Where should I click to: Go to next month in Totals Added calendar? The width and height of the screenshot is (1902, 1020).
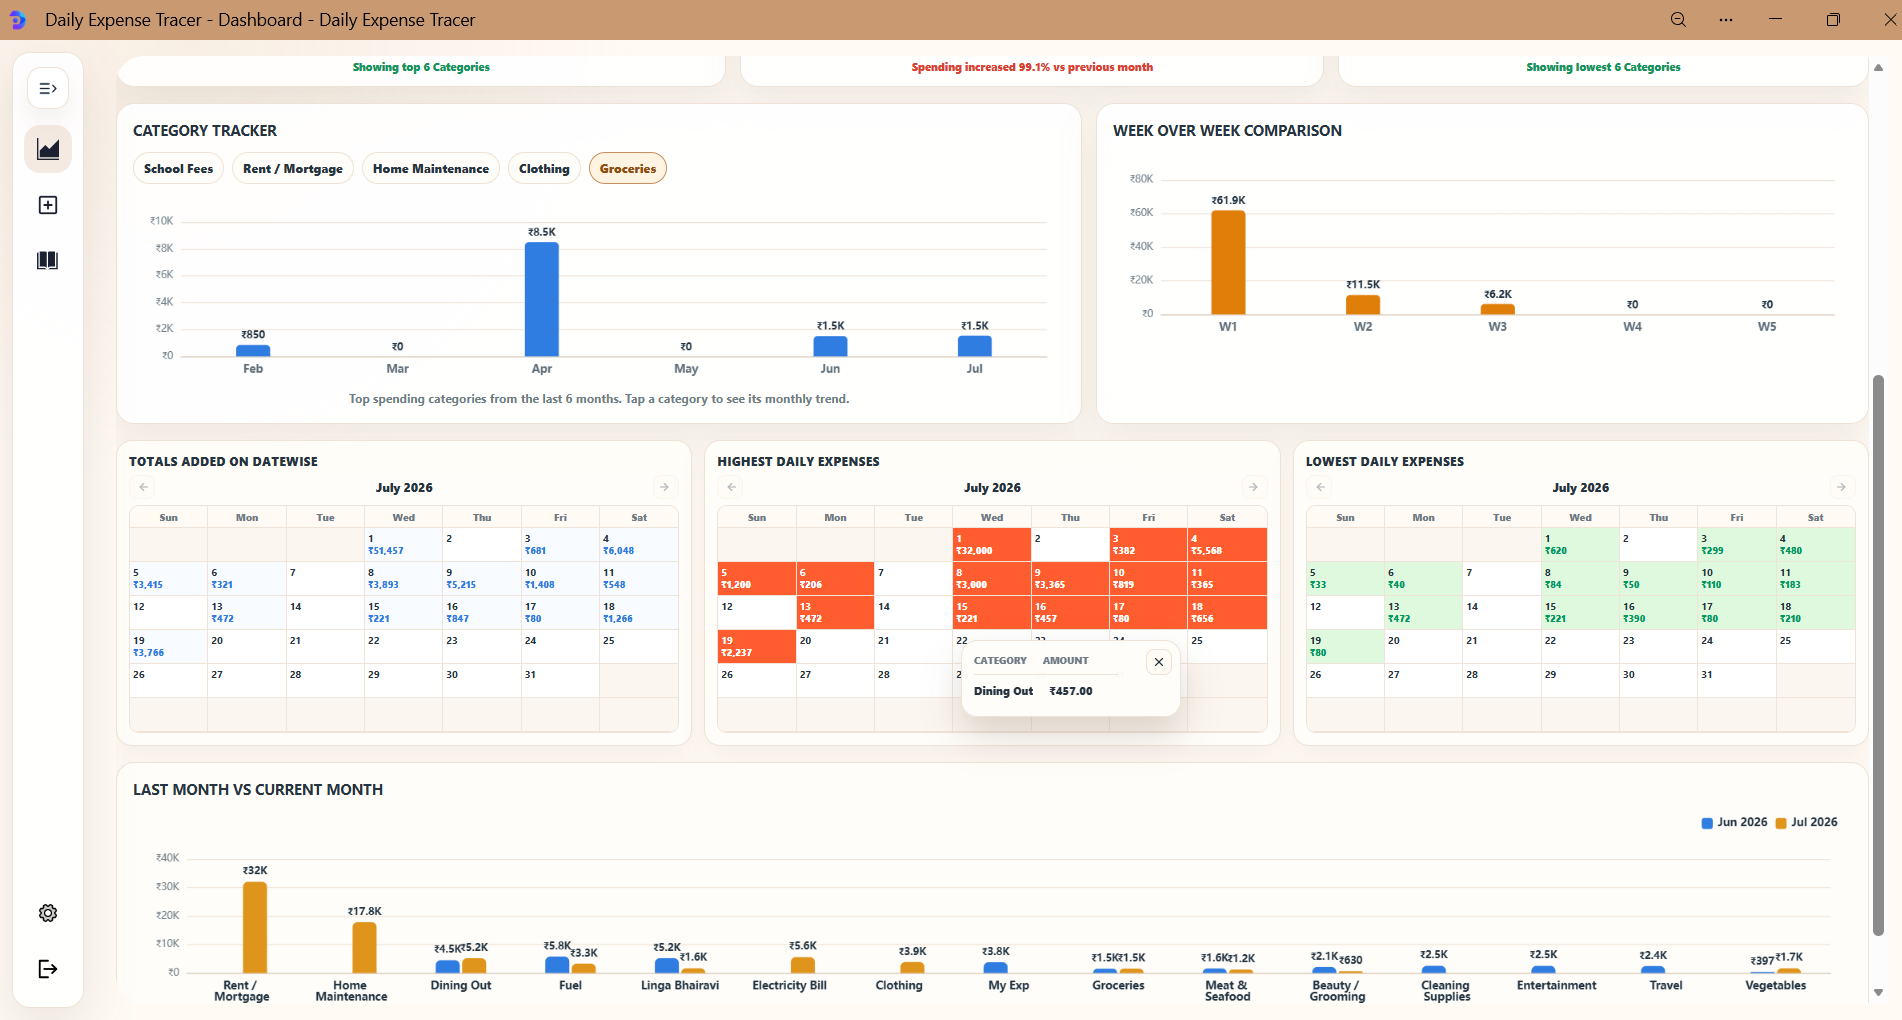664,487
